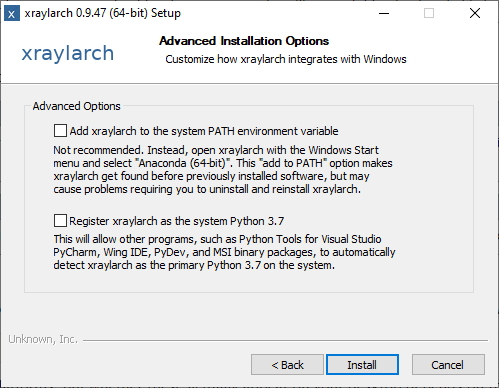This screenshot has height=388, width=499.
Task: Enable the add to system PATH checkbox
Action: [60, 131]
